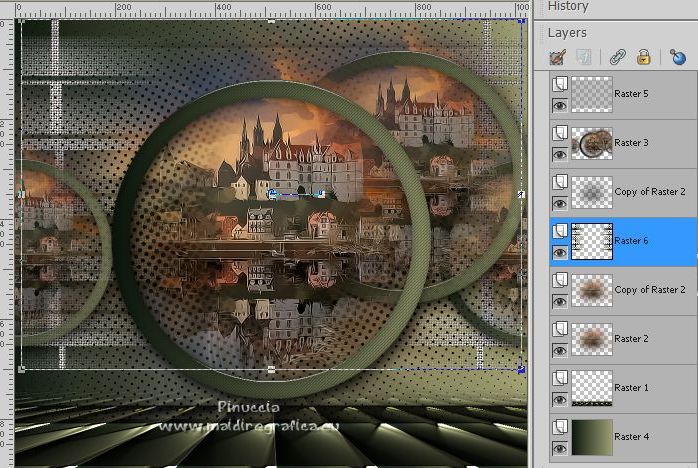Viewport: 698px width, 468px height.
Task: Click the blue ball icon in the Layers toolbar
Action: (x=678, y=57)
